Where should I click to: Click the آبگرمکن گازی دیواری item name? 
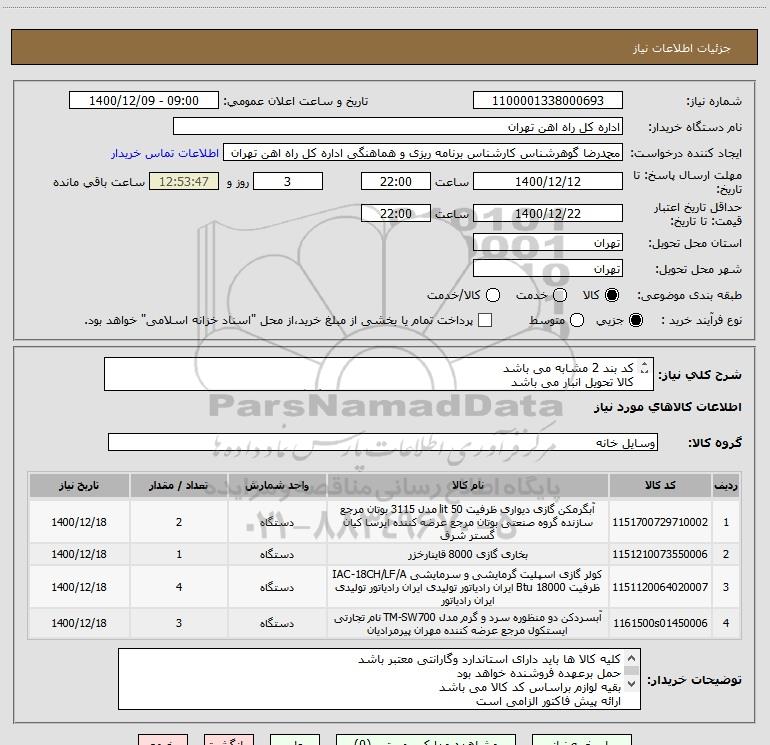(468, 522)
